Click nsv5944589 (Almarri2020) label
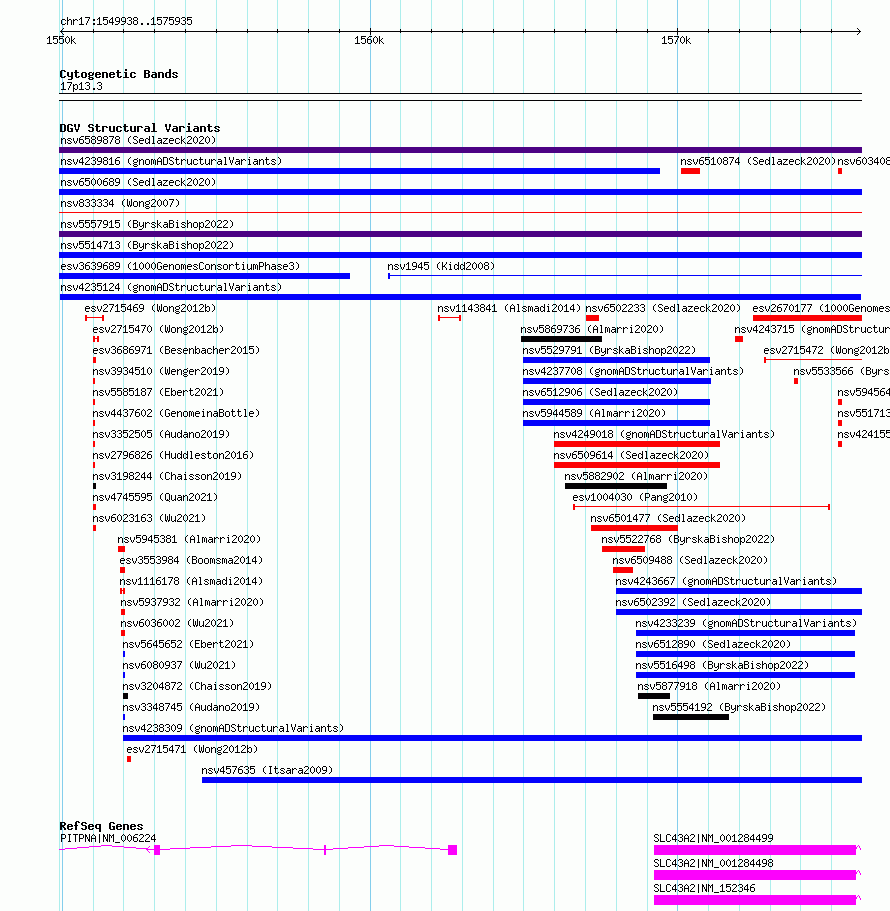Viewport: 890px width, 911px height. point(594,413)
